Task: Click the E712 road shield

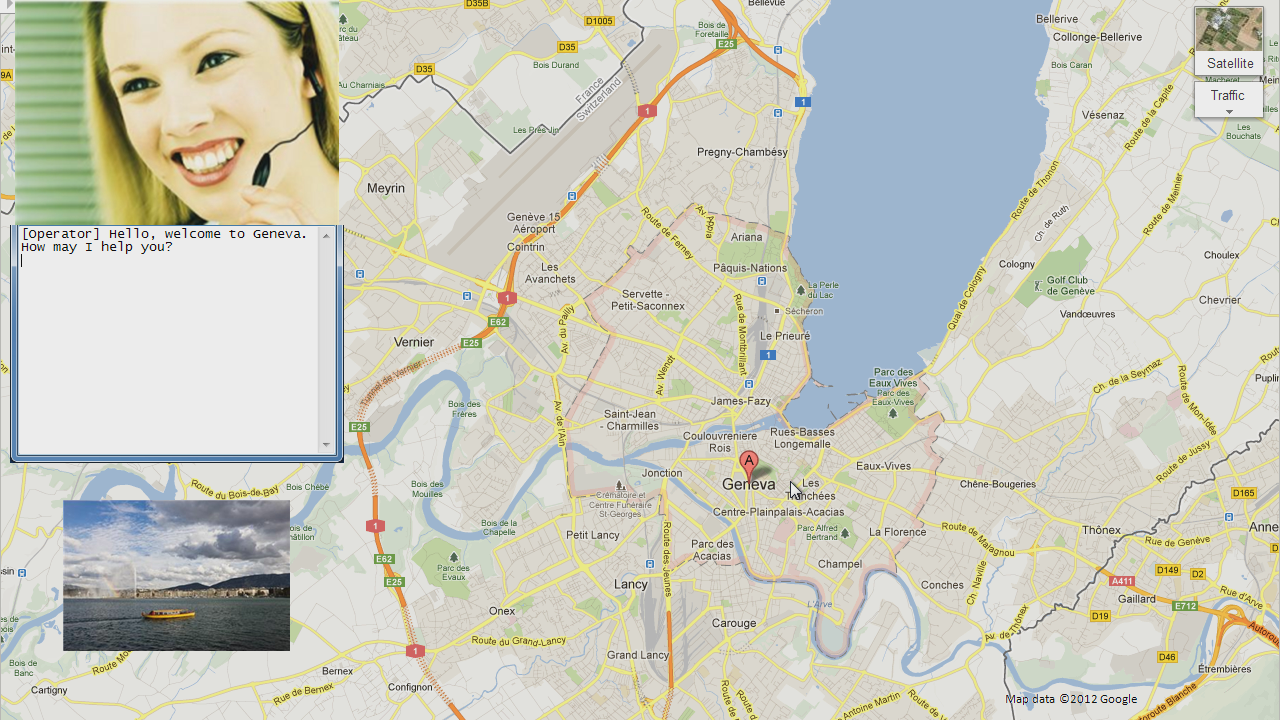Action: (x=1186, y=606)
